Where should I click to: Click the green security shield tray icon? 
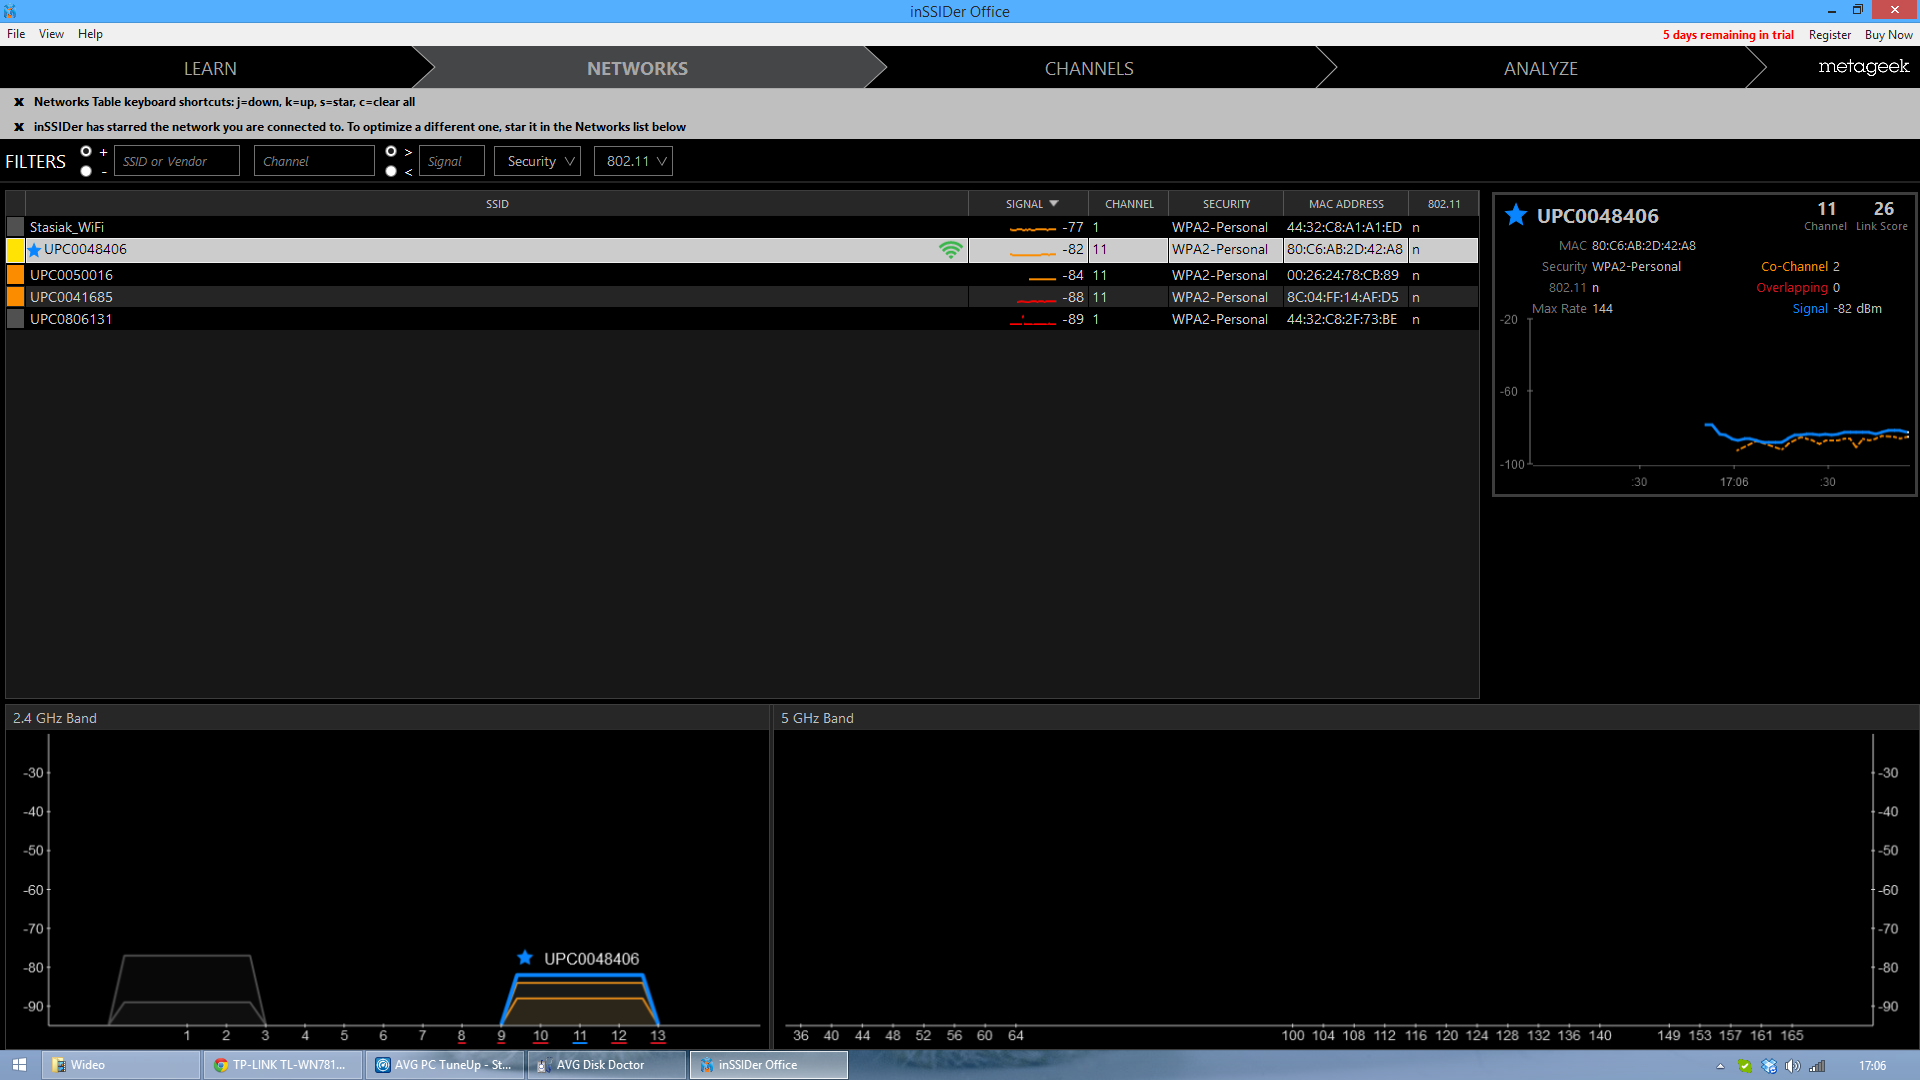pyautogui.click(x=1745, y=1066)
